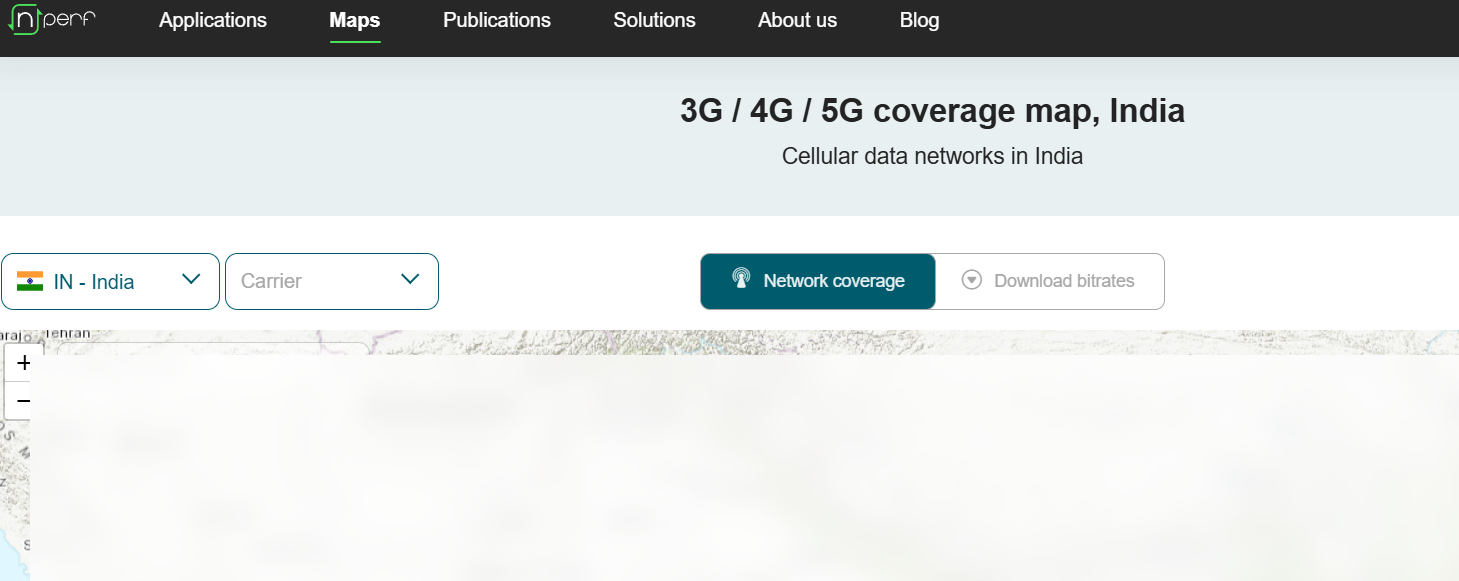
Task: Go to the Publications section
Action: (496, 20)
